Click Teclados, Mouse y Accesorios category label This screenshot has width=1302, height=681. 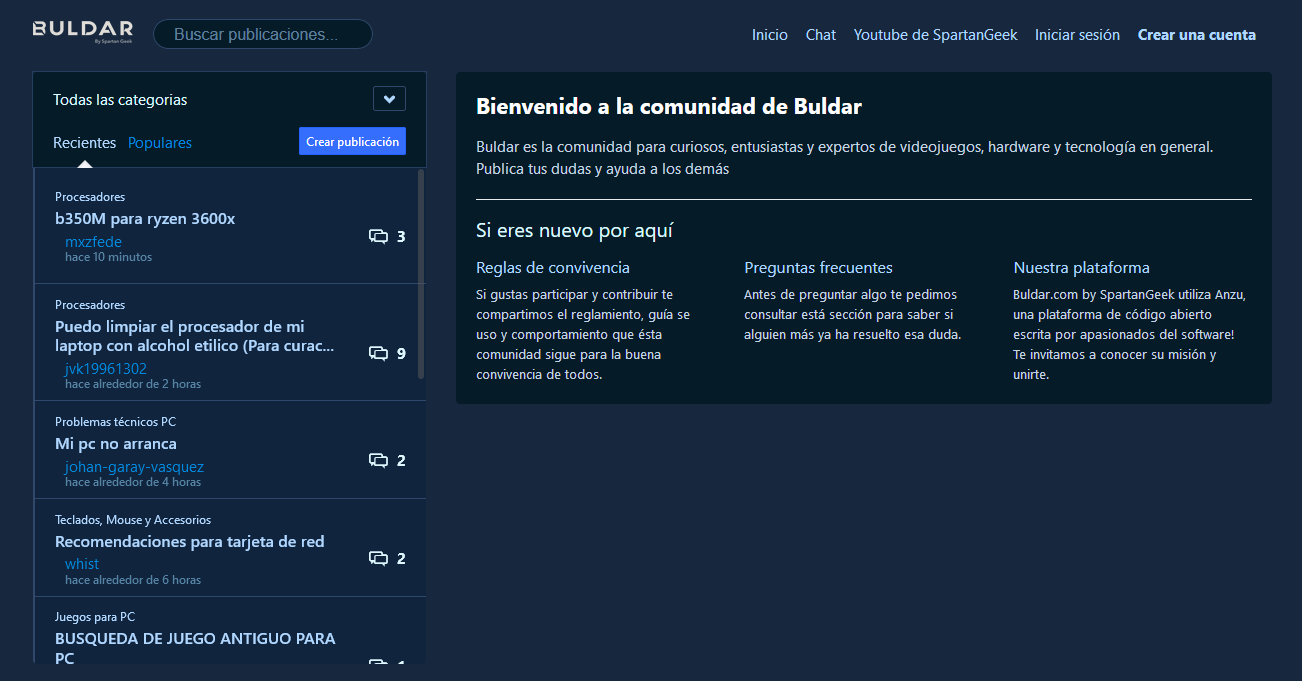133,520
